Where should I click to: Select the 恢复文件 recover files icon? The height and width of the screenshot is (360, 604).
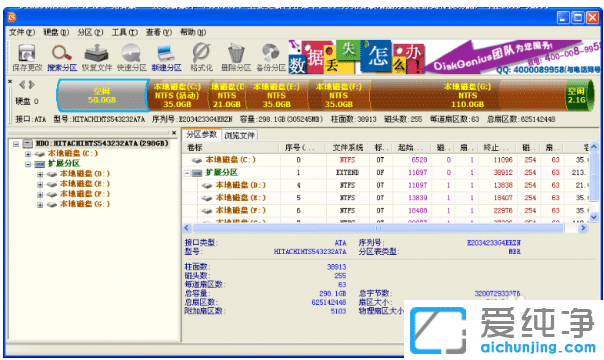pos(97,57)
